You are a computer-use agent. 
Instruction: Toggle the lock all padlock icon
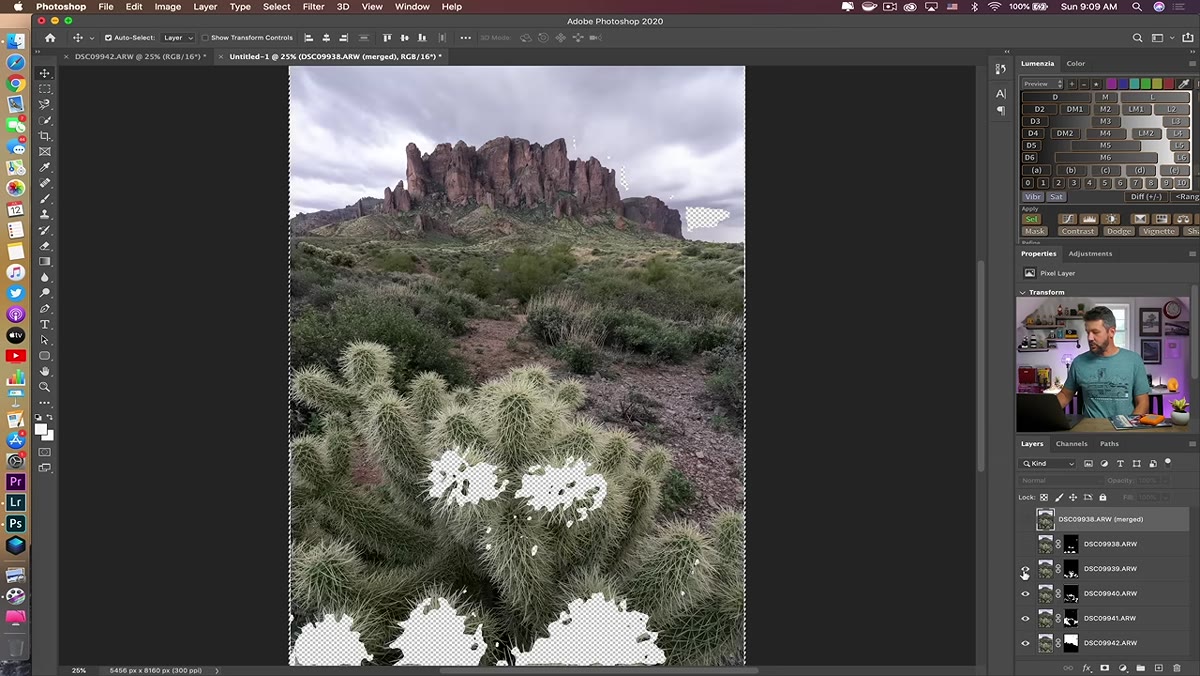1103,497
